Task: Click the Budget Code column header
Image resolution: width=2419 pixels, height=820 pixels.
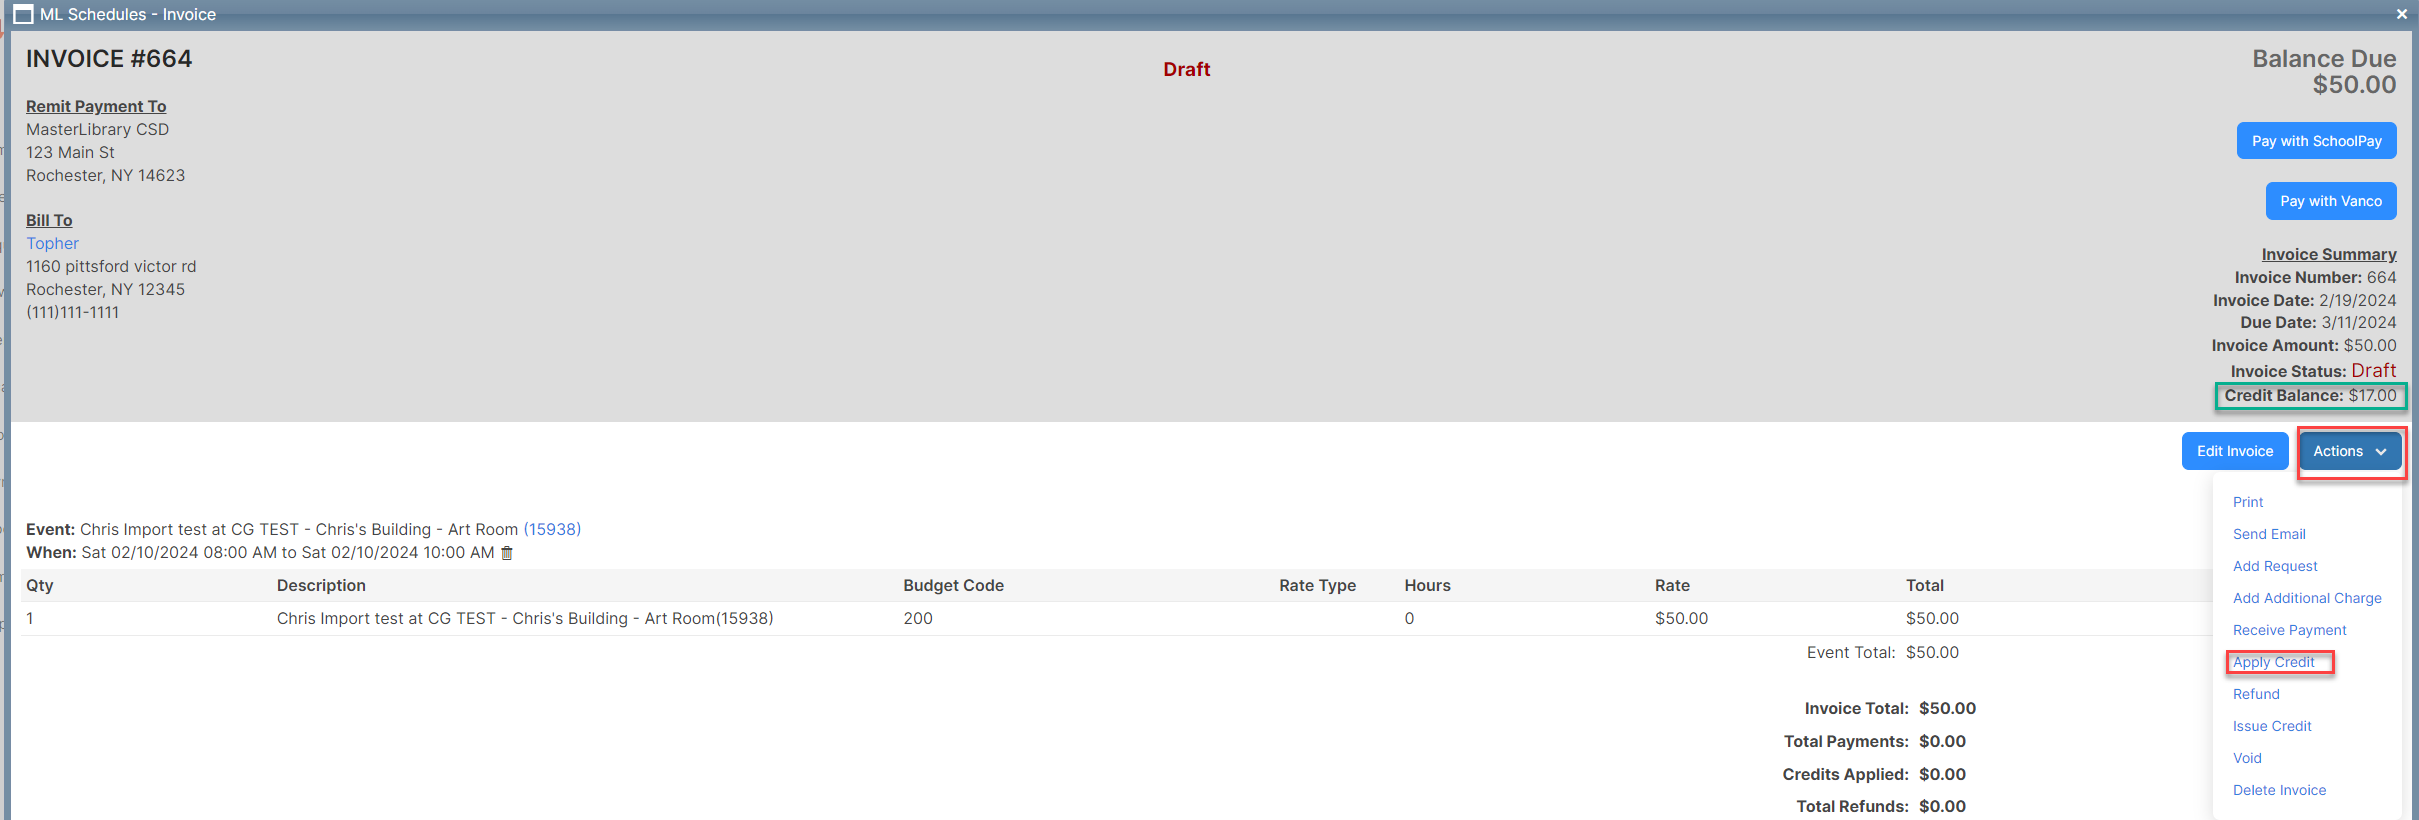Action: click(953, 585)
